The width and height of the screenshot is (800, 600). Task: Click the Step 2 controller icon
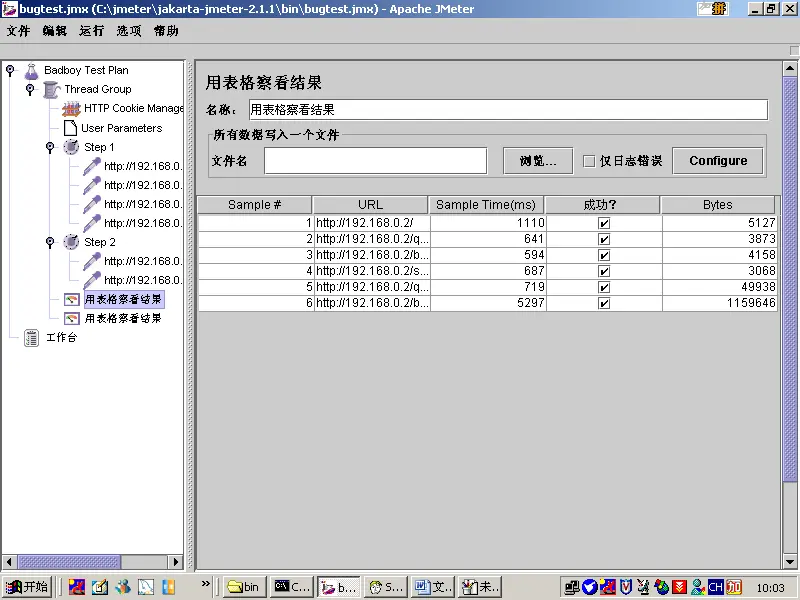71,242
